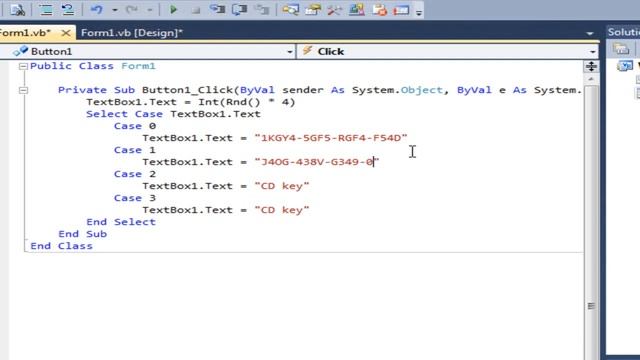Click the crossed-tools toolbar icon
Viewport: 640px width, 360px height.
335,10
